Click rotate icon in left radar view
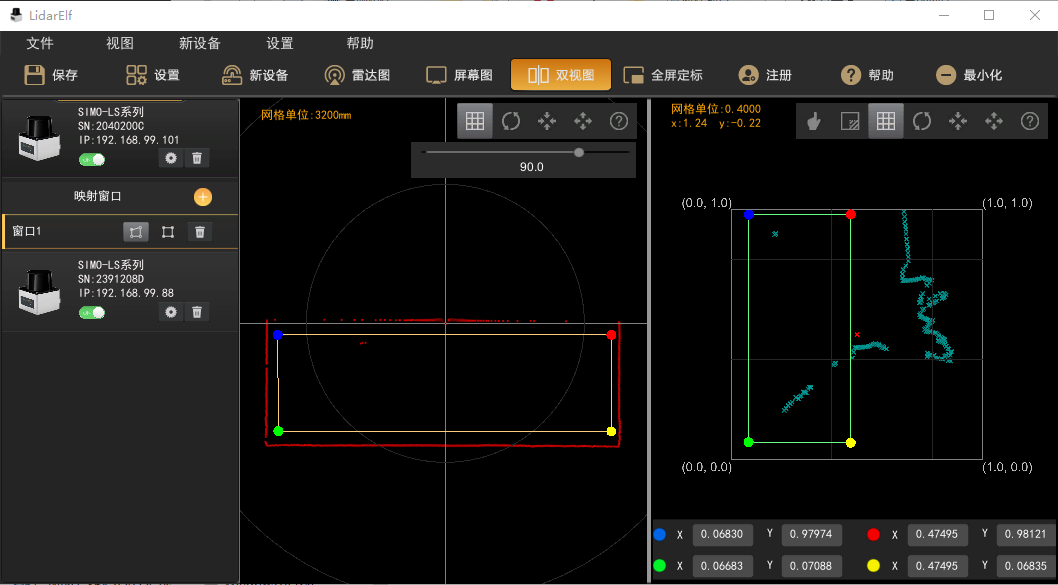 [x=511, y=121]
